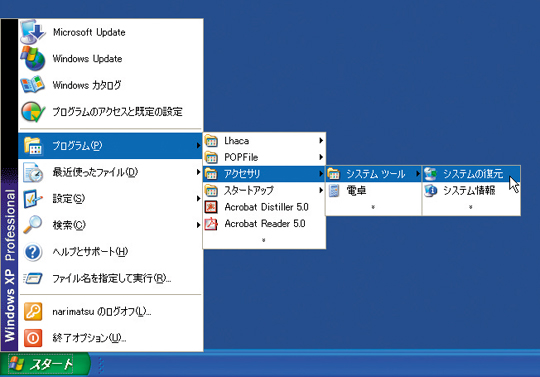Click the 電卓 calculator icon
This screenshot has height=377, width=540.
coord(334,190)
